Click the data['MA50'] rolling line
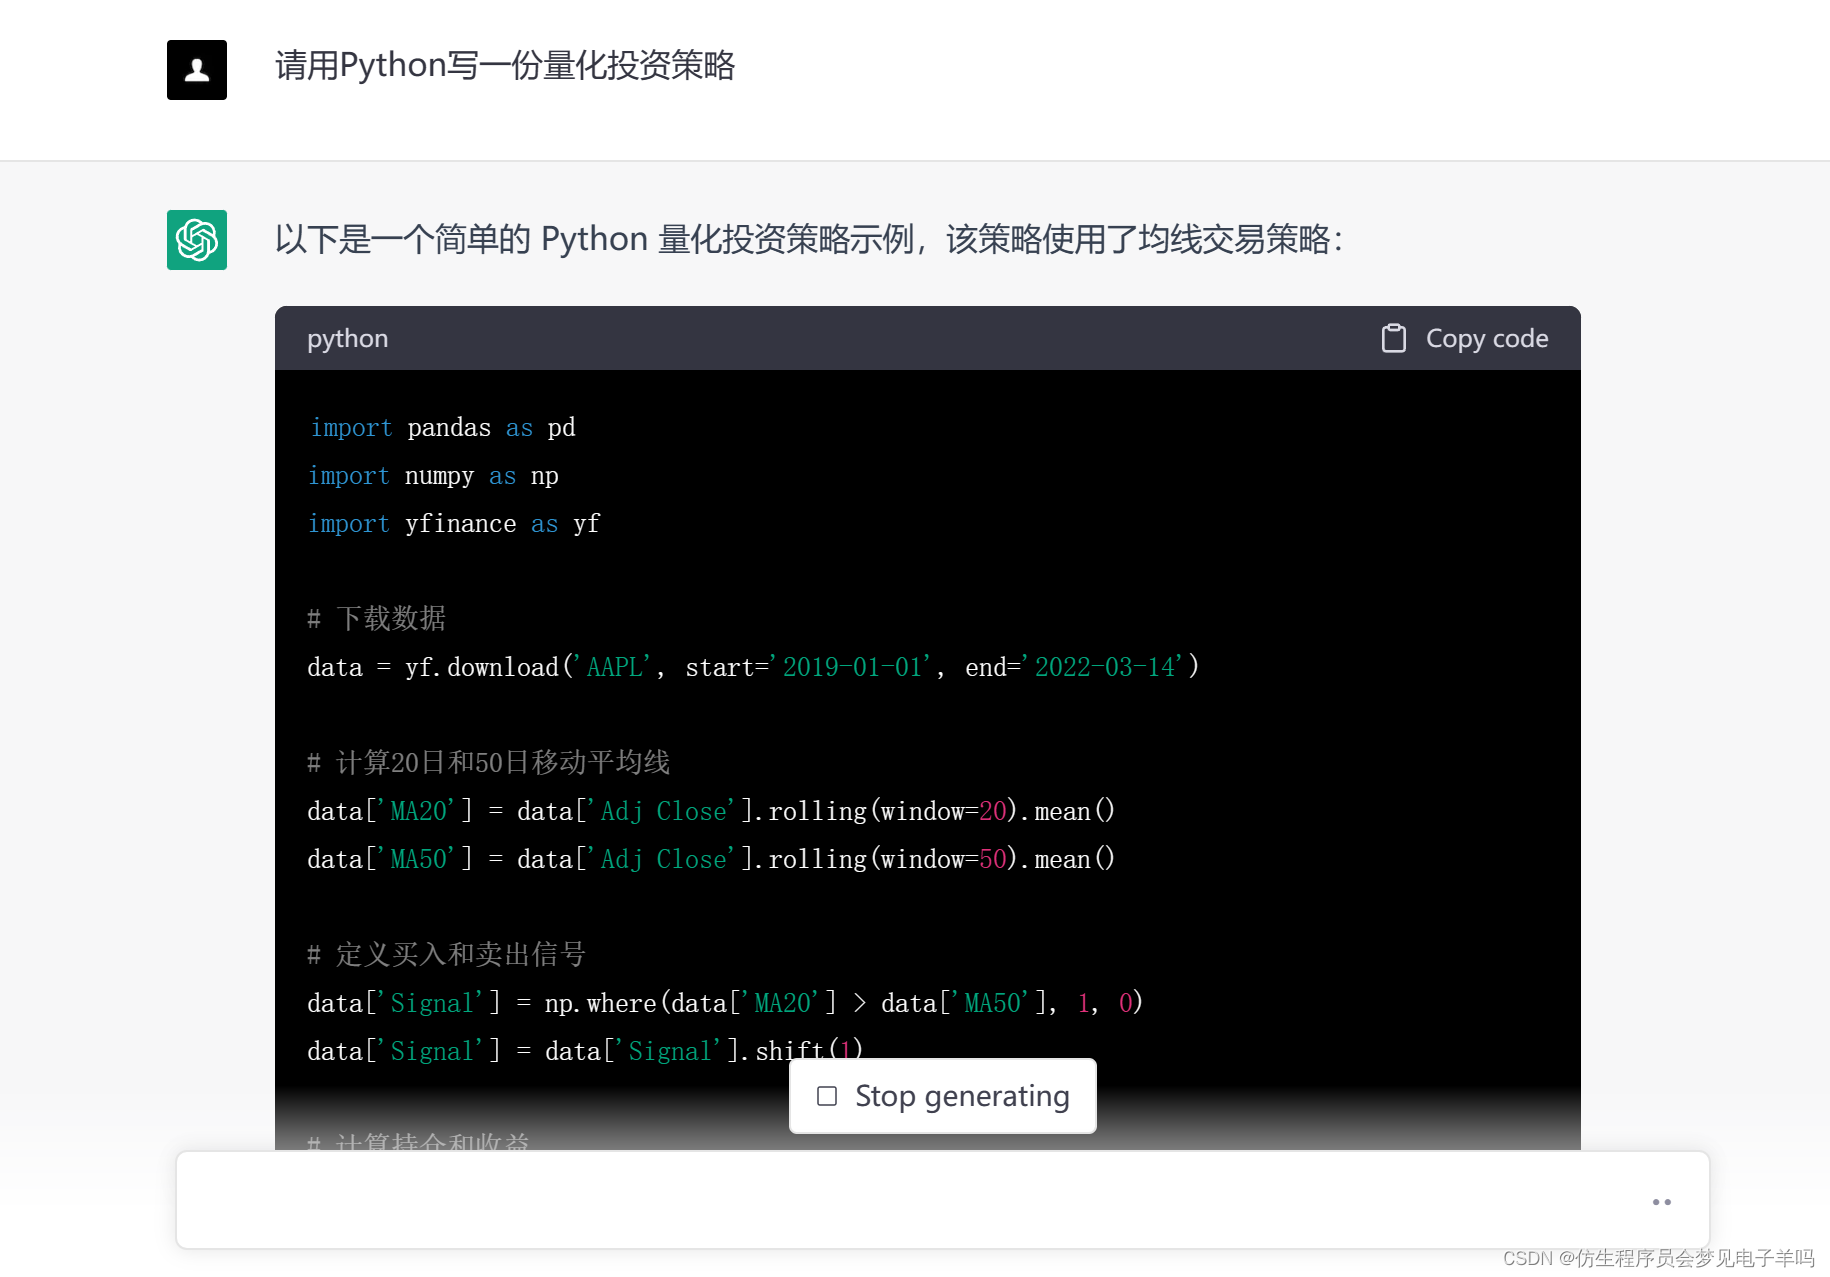The image size is (1830, 1277). tap(711, 859)
